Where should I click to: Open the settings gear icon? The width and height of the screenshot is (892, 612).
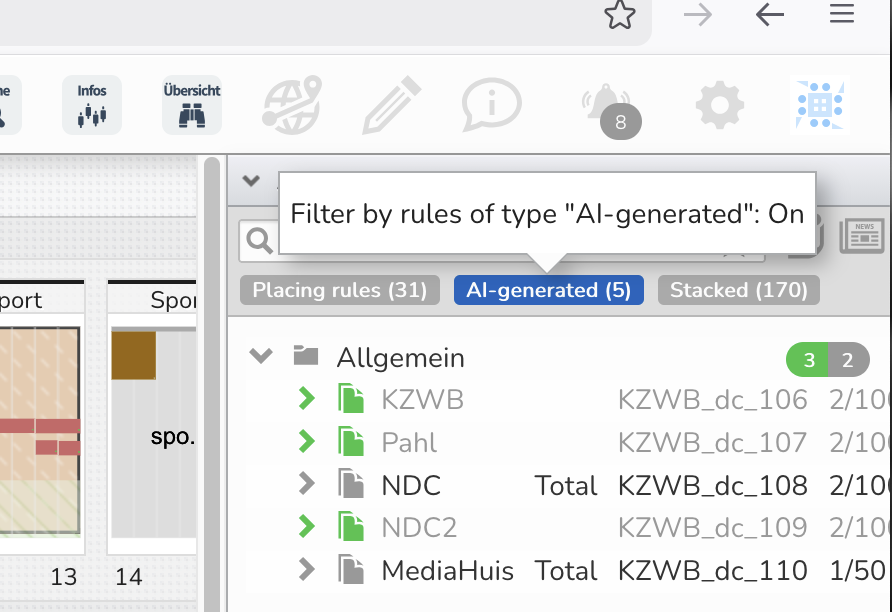click(720, 105)
